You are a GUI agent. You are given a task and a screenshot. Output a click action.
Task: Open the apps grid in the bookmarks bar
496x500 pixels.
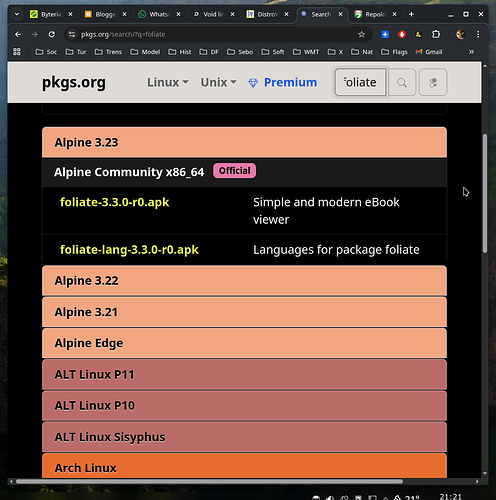click(17, 52)
